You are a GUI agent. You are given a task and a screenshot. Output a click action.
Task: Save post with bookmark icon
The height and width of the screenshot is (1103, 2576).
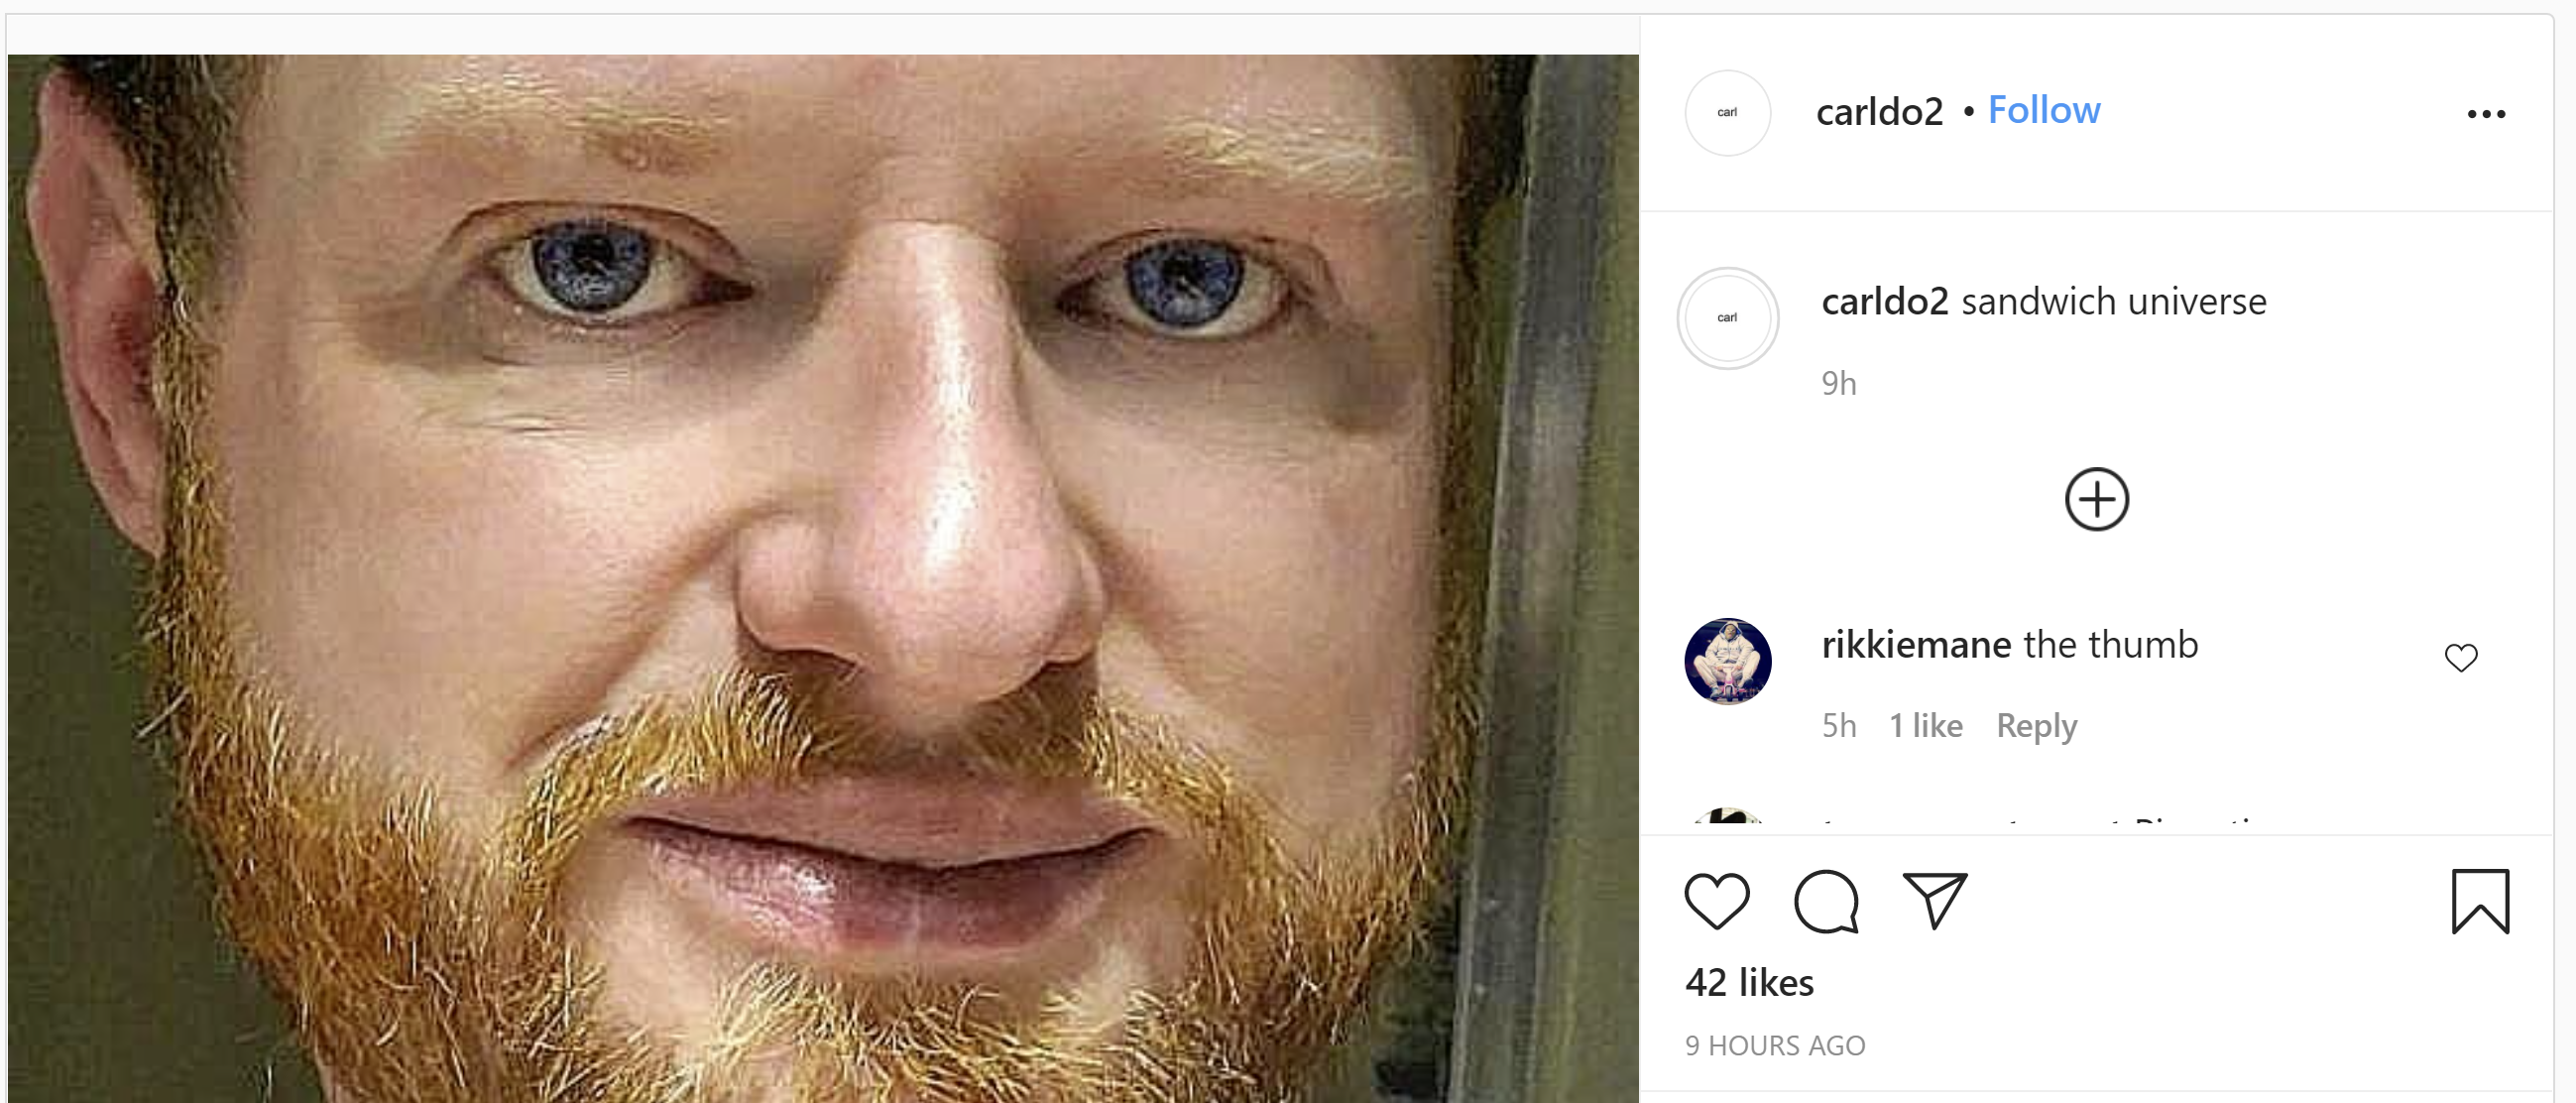(x=2480, y=901)
